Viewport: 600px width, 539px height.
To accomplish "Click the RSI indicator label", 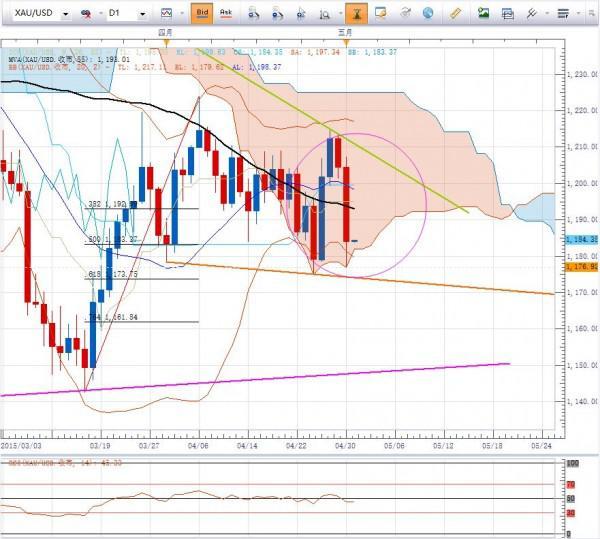I will coord(65,463).
